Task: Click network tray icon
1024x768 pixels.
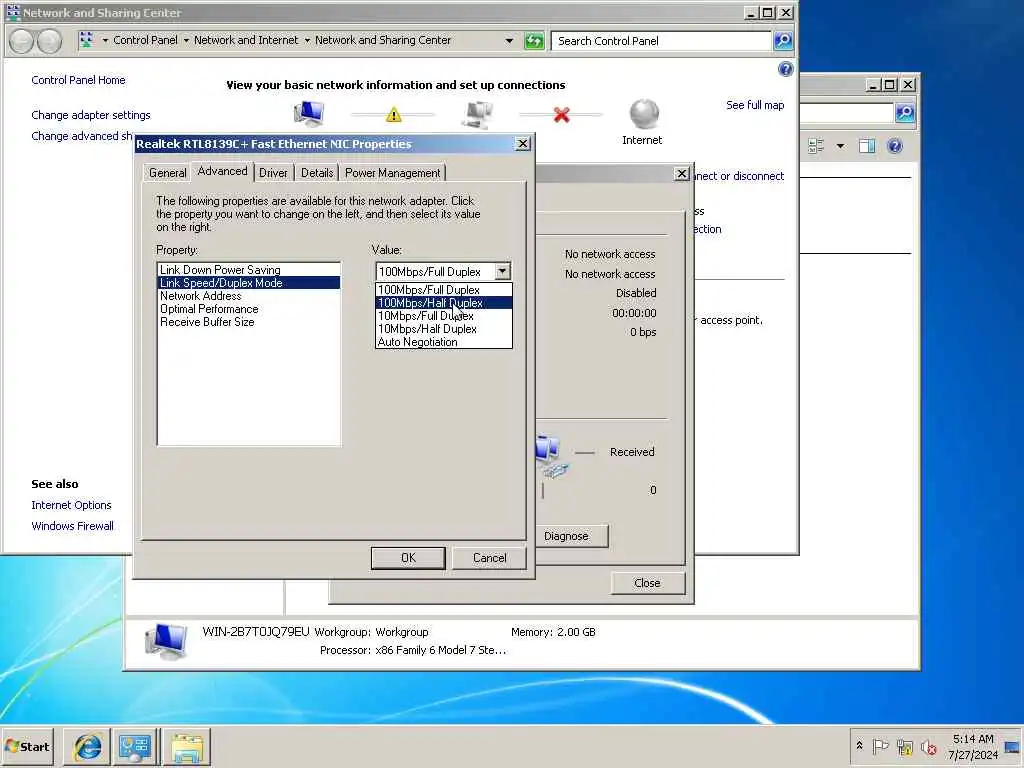Action: (x=904, y=746)
